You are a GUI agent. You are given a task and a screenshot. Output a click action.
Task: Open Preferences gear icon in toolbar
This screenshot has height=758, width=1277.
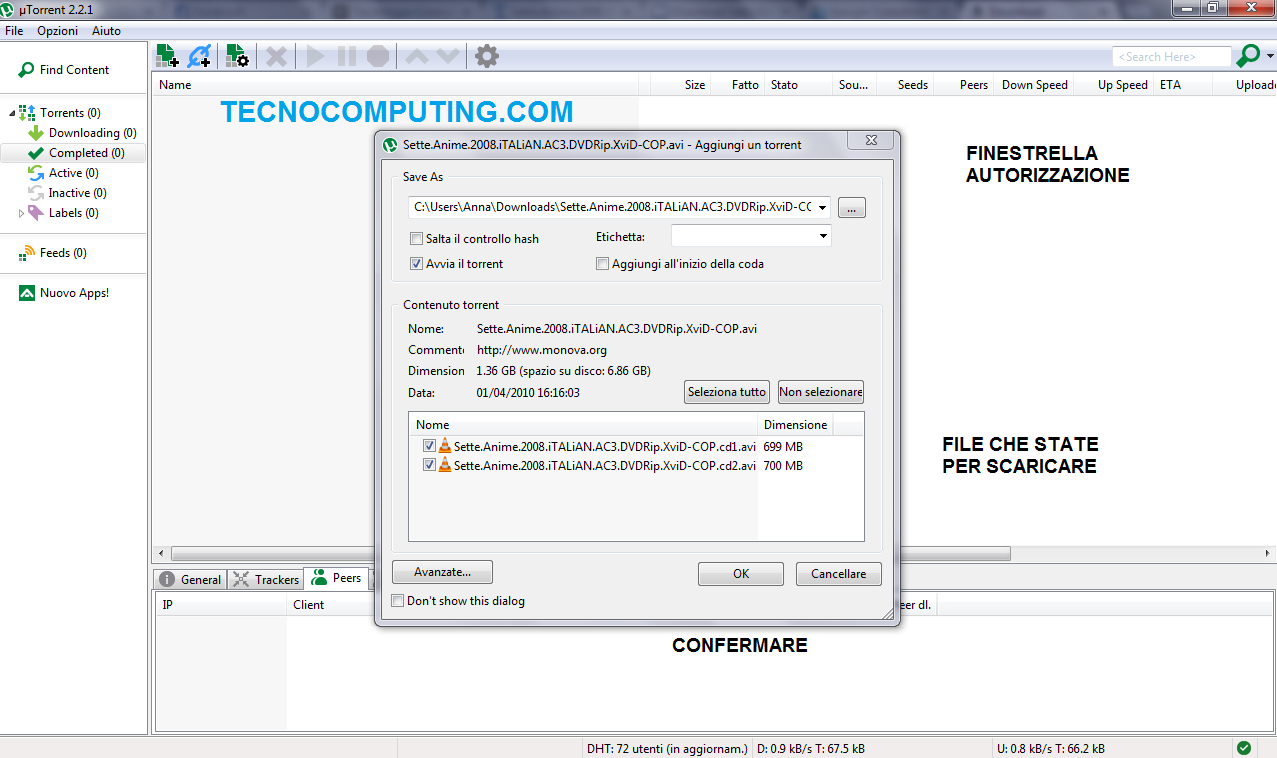pos(486,56)
